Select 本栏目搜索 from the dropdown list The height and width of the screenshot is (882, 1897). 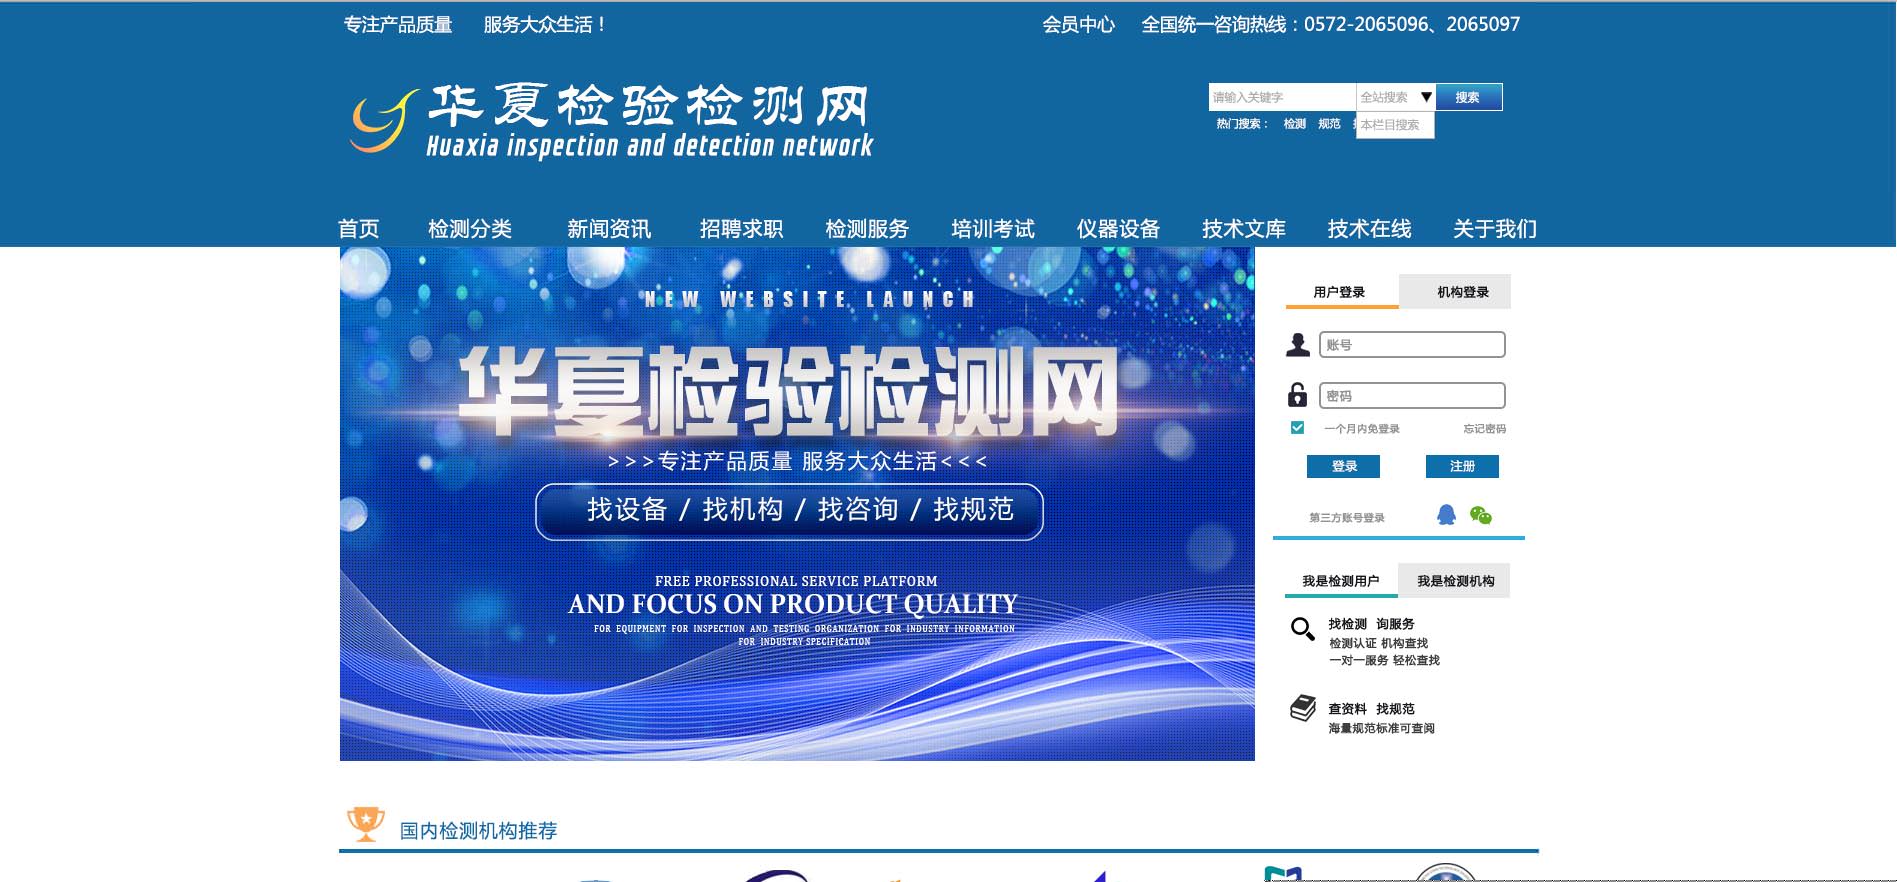[1394, 125]
